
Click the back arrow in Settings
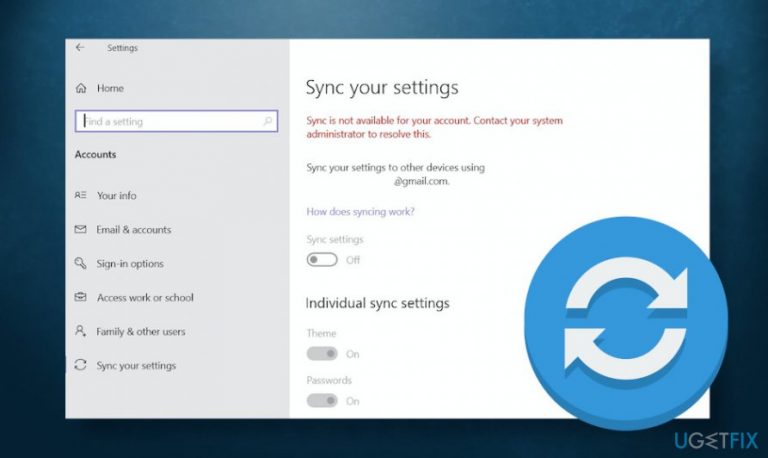[x=80, y=48]
